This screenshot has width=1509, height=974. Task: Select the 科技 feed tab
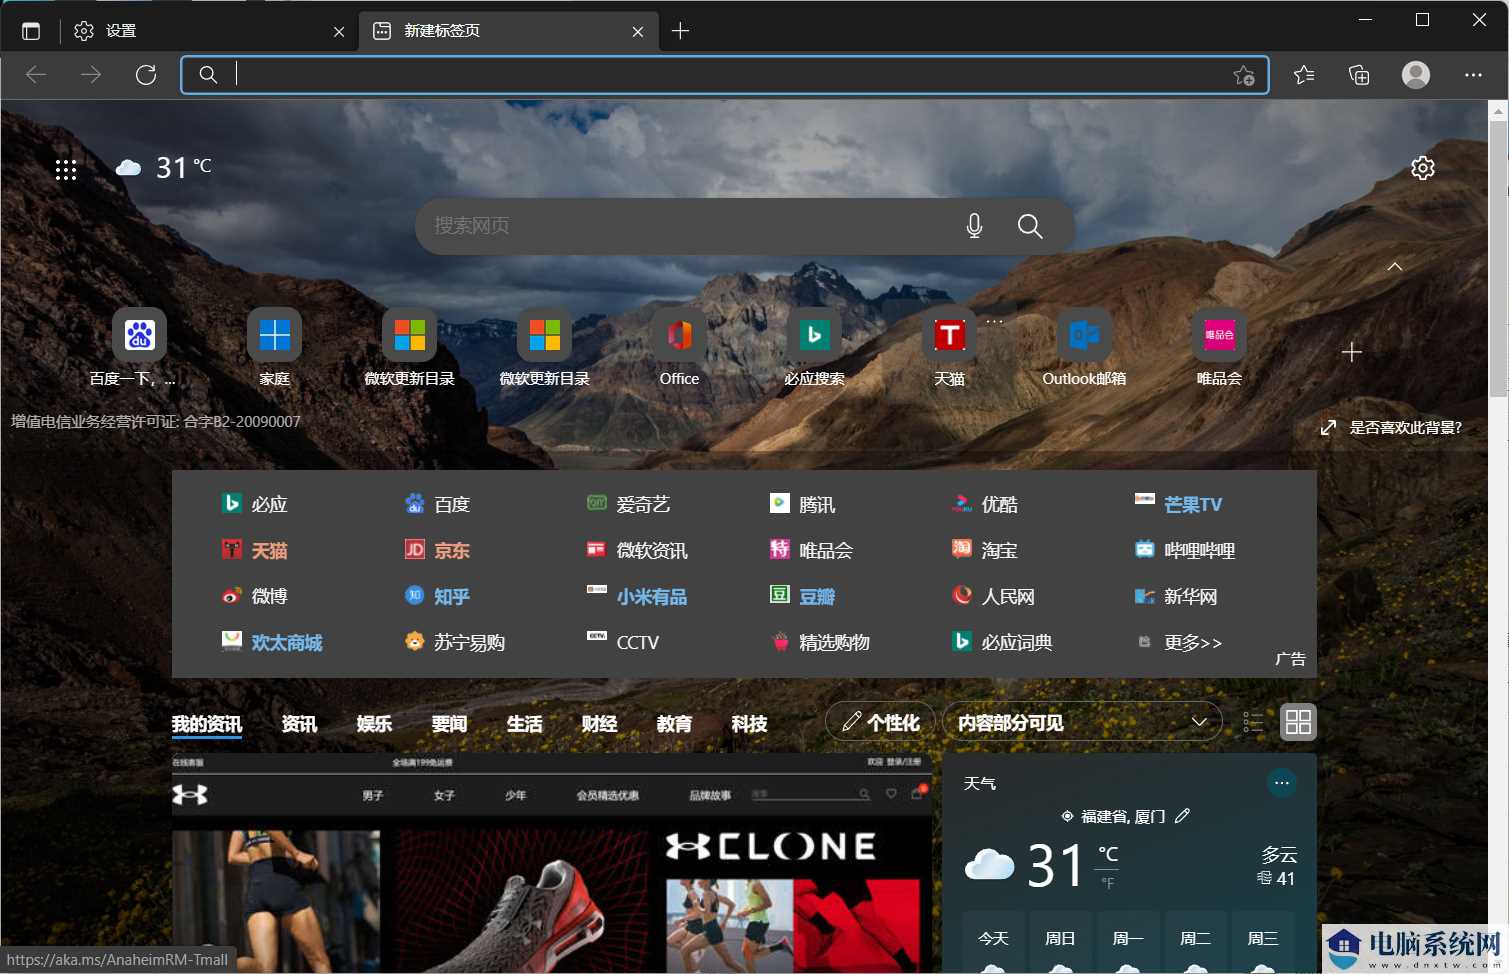tap(749, 724)
